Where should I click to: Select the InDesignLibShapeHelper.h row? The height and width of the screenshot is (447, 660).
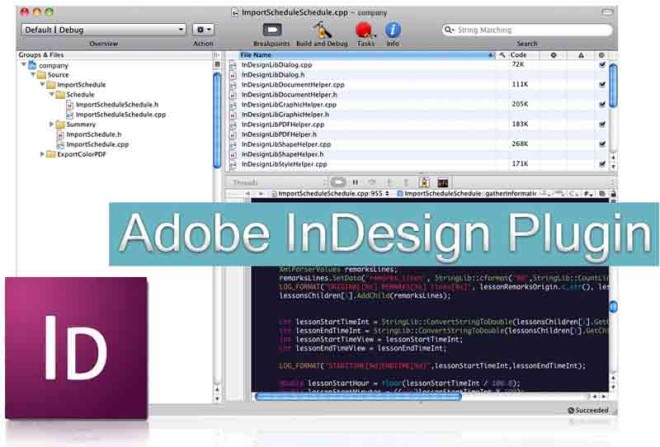[419, 154]
